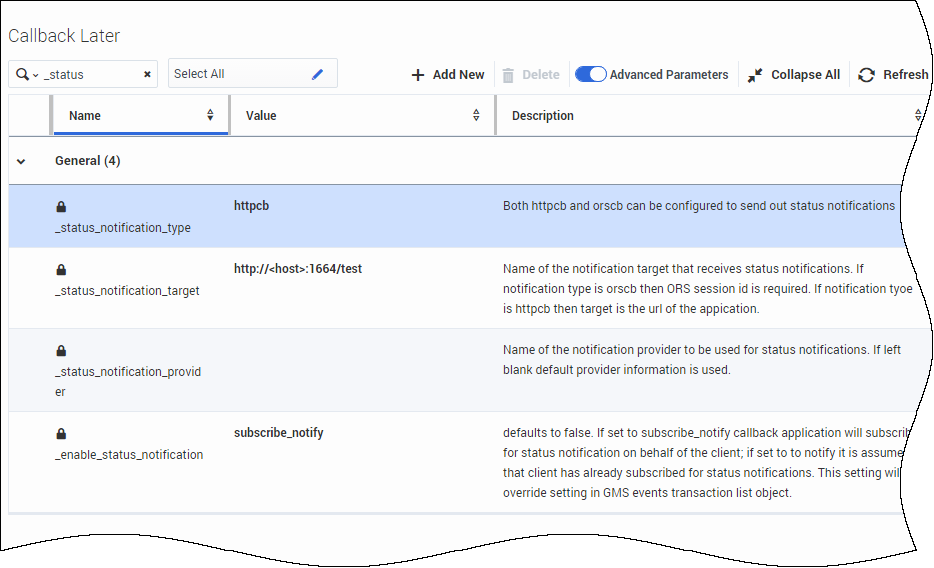
Task: Click the subscribe_notify value cell
Action: tap(278, 433)
